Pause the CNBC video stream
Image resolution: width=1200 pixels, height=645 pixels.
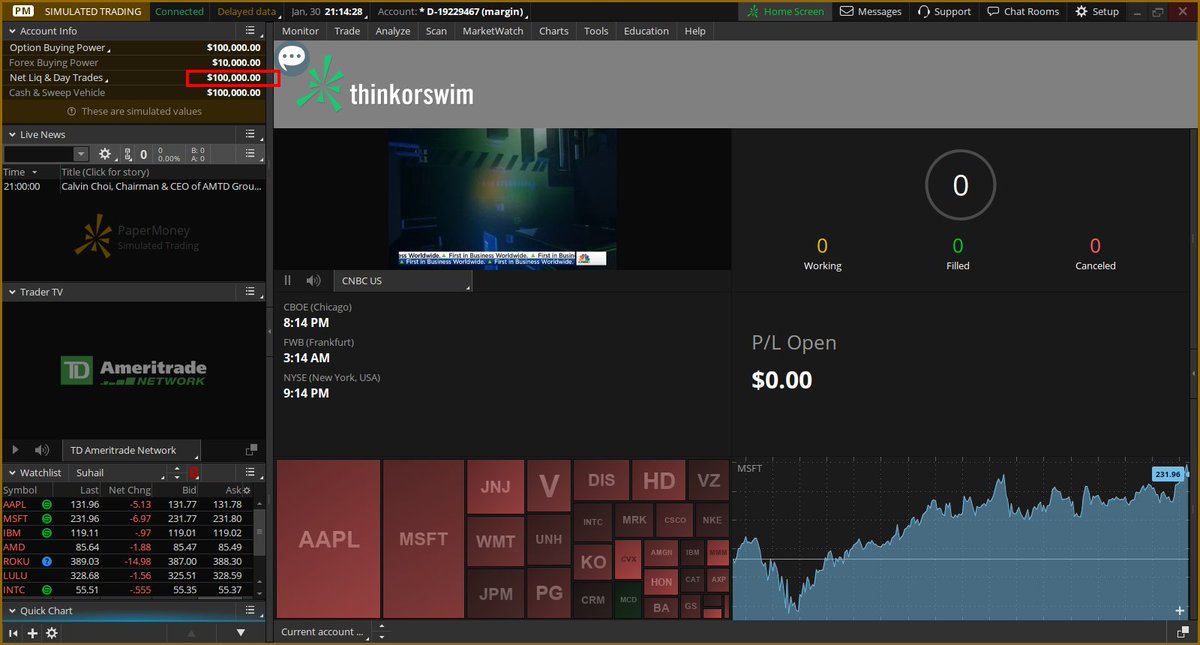click(288, 281)
